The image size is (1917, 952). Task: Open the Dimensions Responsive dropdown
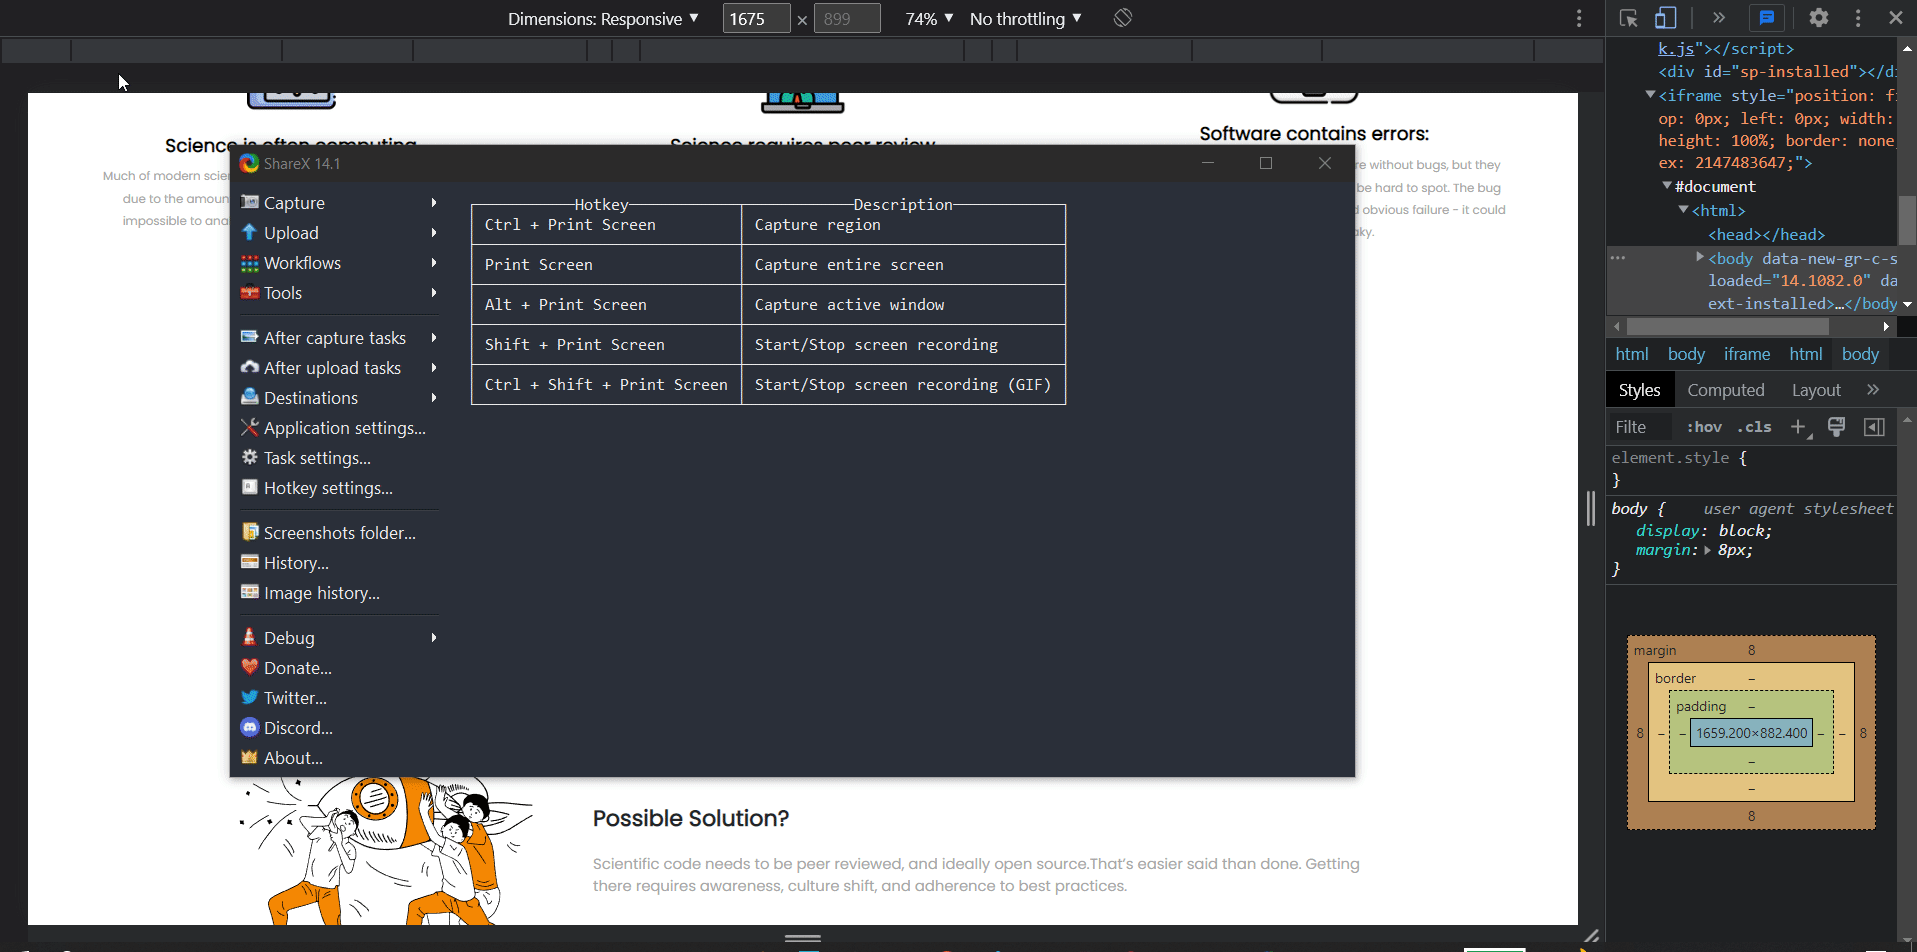coord(603,19)
